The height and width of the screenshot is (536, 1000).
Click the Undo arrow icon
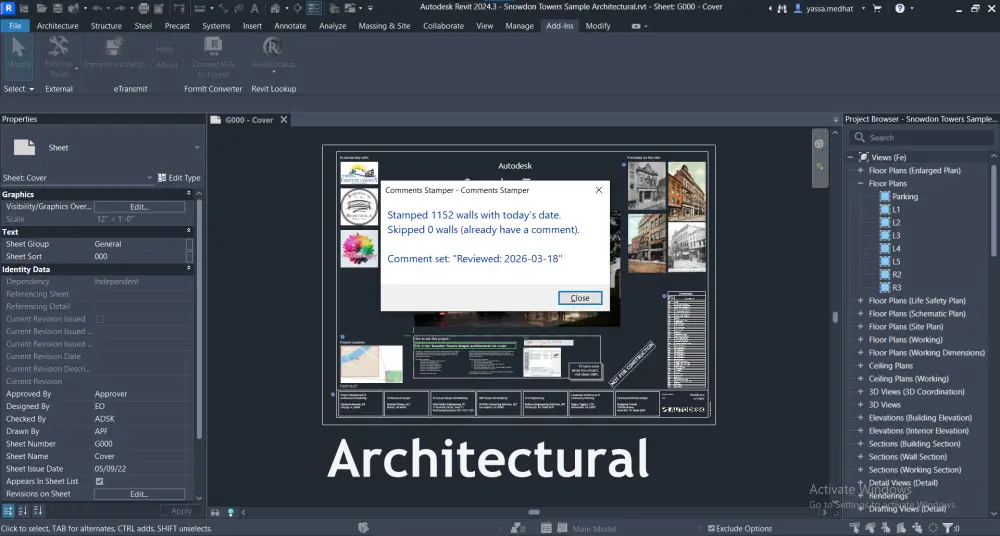pos(97,8)
